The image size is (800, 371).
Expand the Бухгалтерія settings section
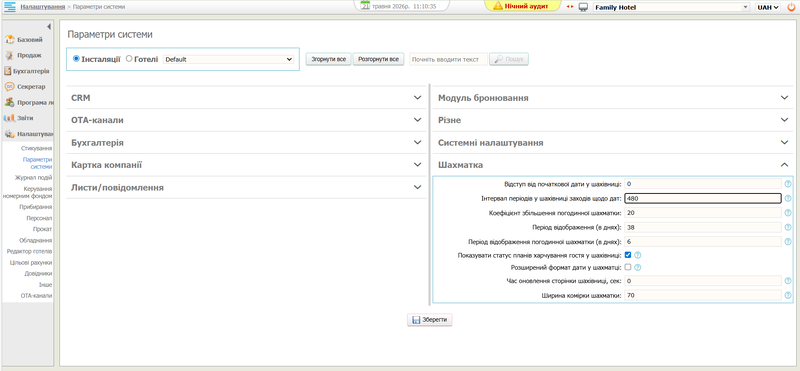coord(246,142)
